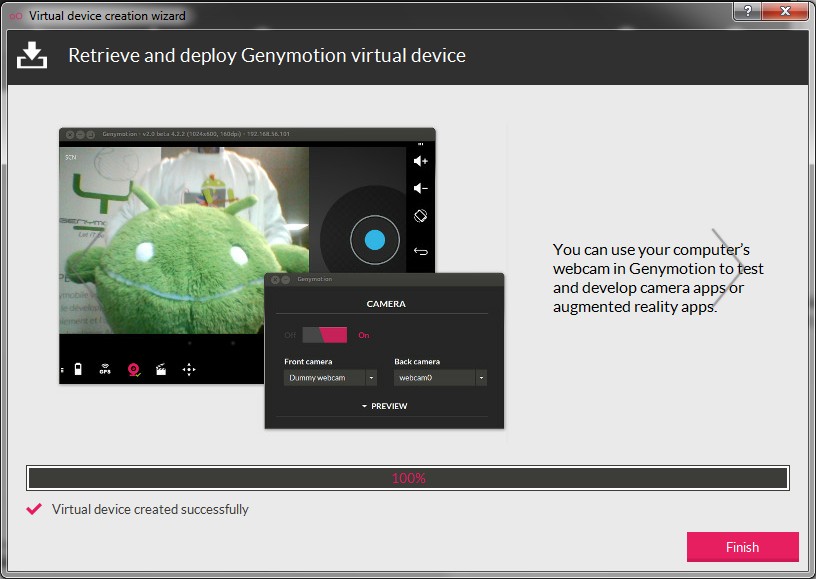Click the "Front camera" label
This screenshot has height=579, width=816.
click(308, 362)
